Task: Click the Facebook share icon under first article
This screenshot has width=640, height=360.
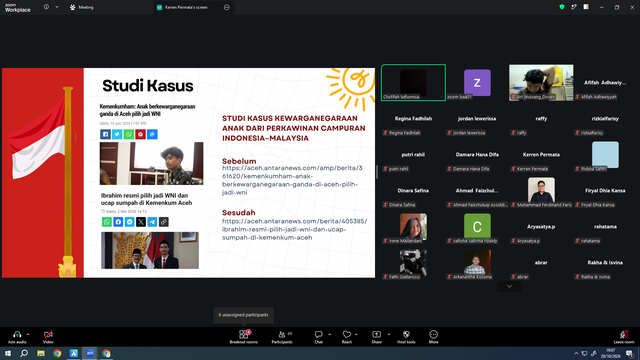Action: [105, 134]
